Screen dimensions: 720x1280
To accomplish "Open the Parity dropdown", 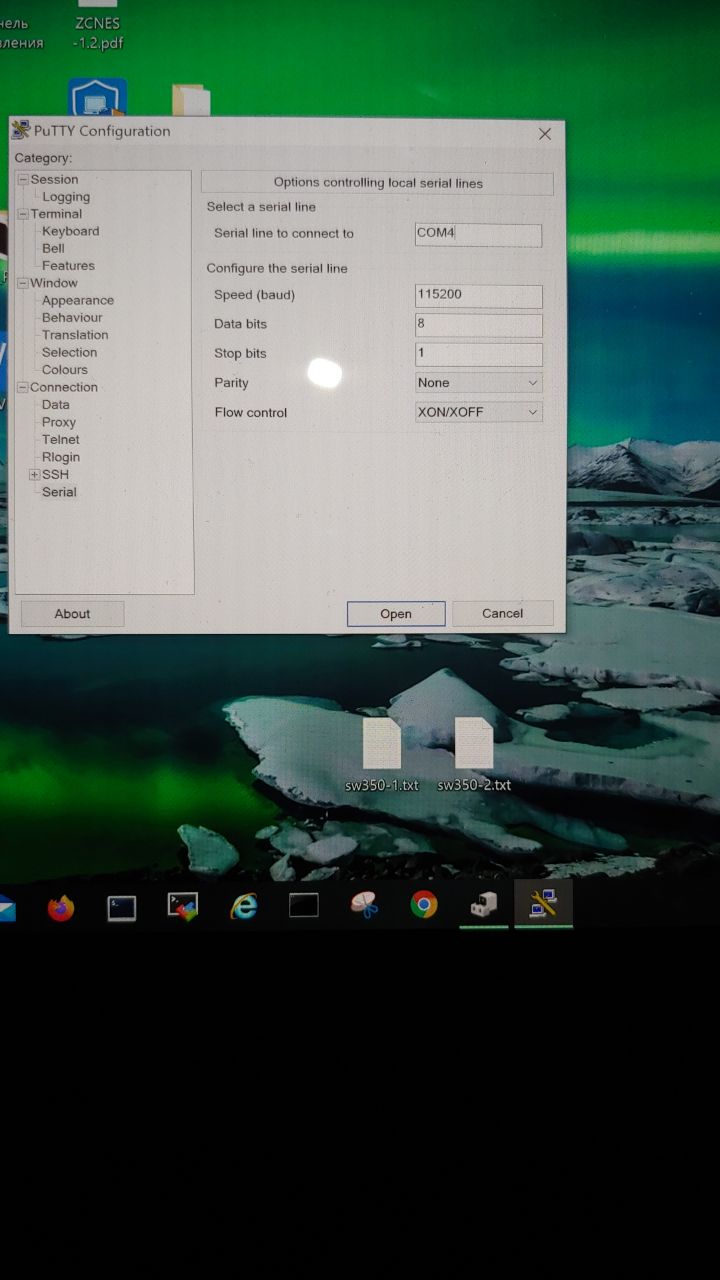I will tap(478, 383).
